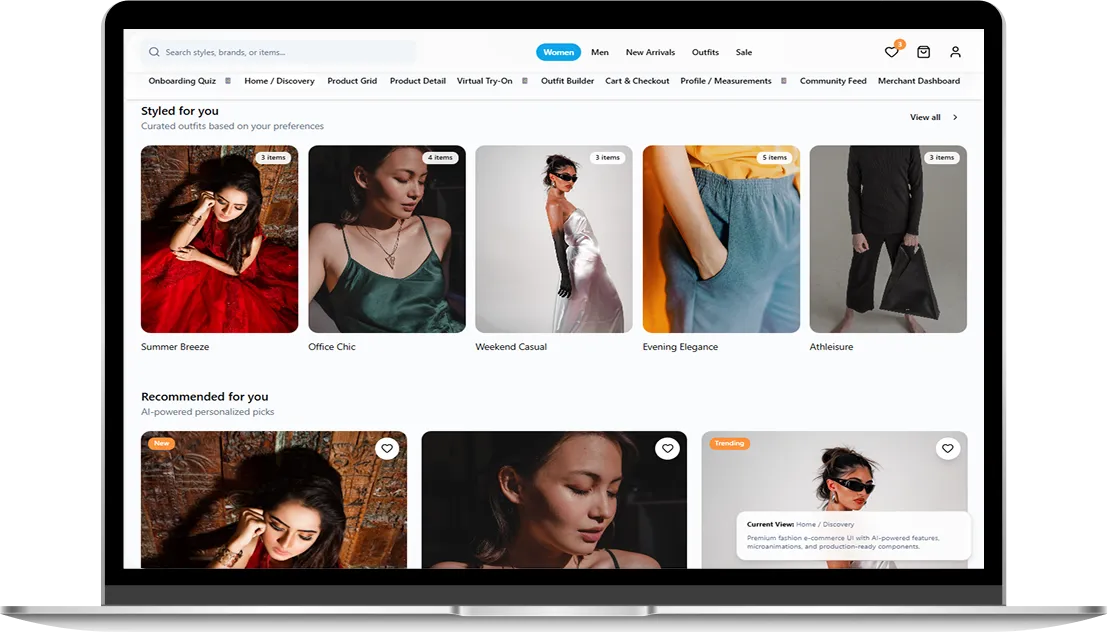
Task: Open the wishlist heart icon in header
Action: coord(891,52)
